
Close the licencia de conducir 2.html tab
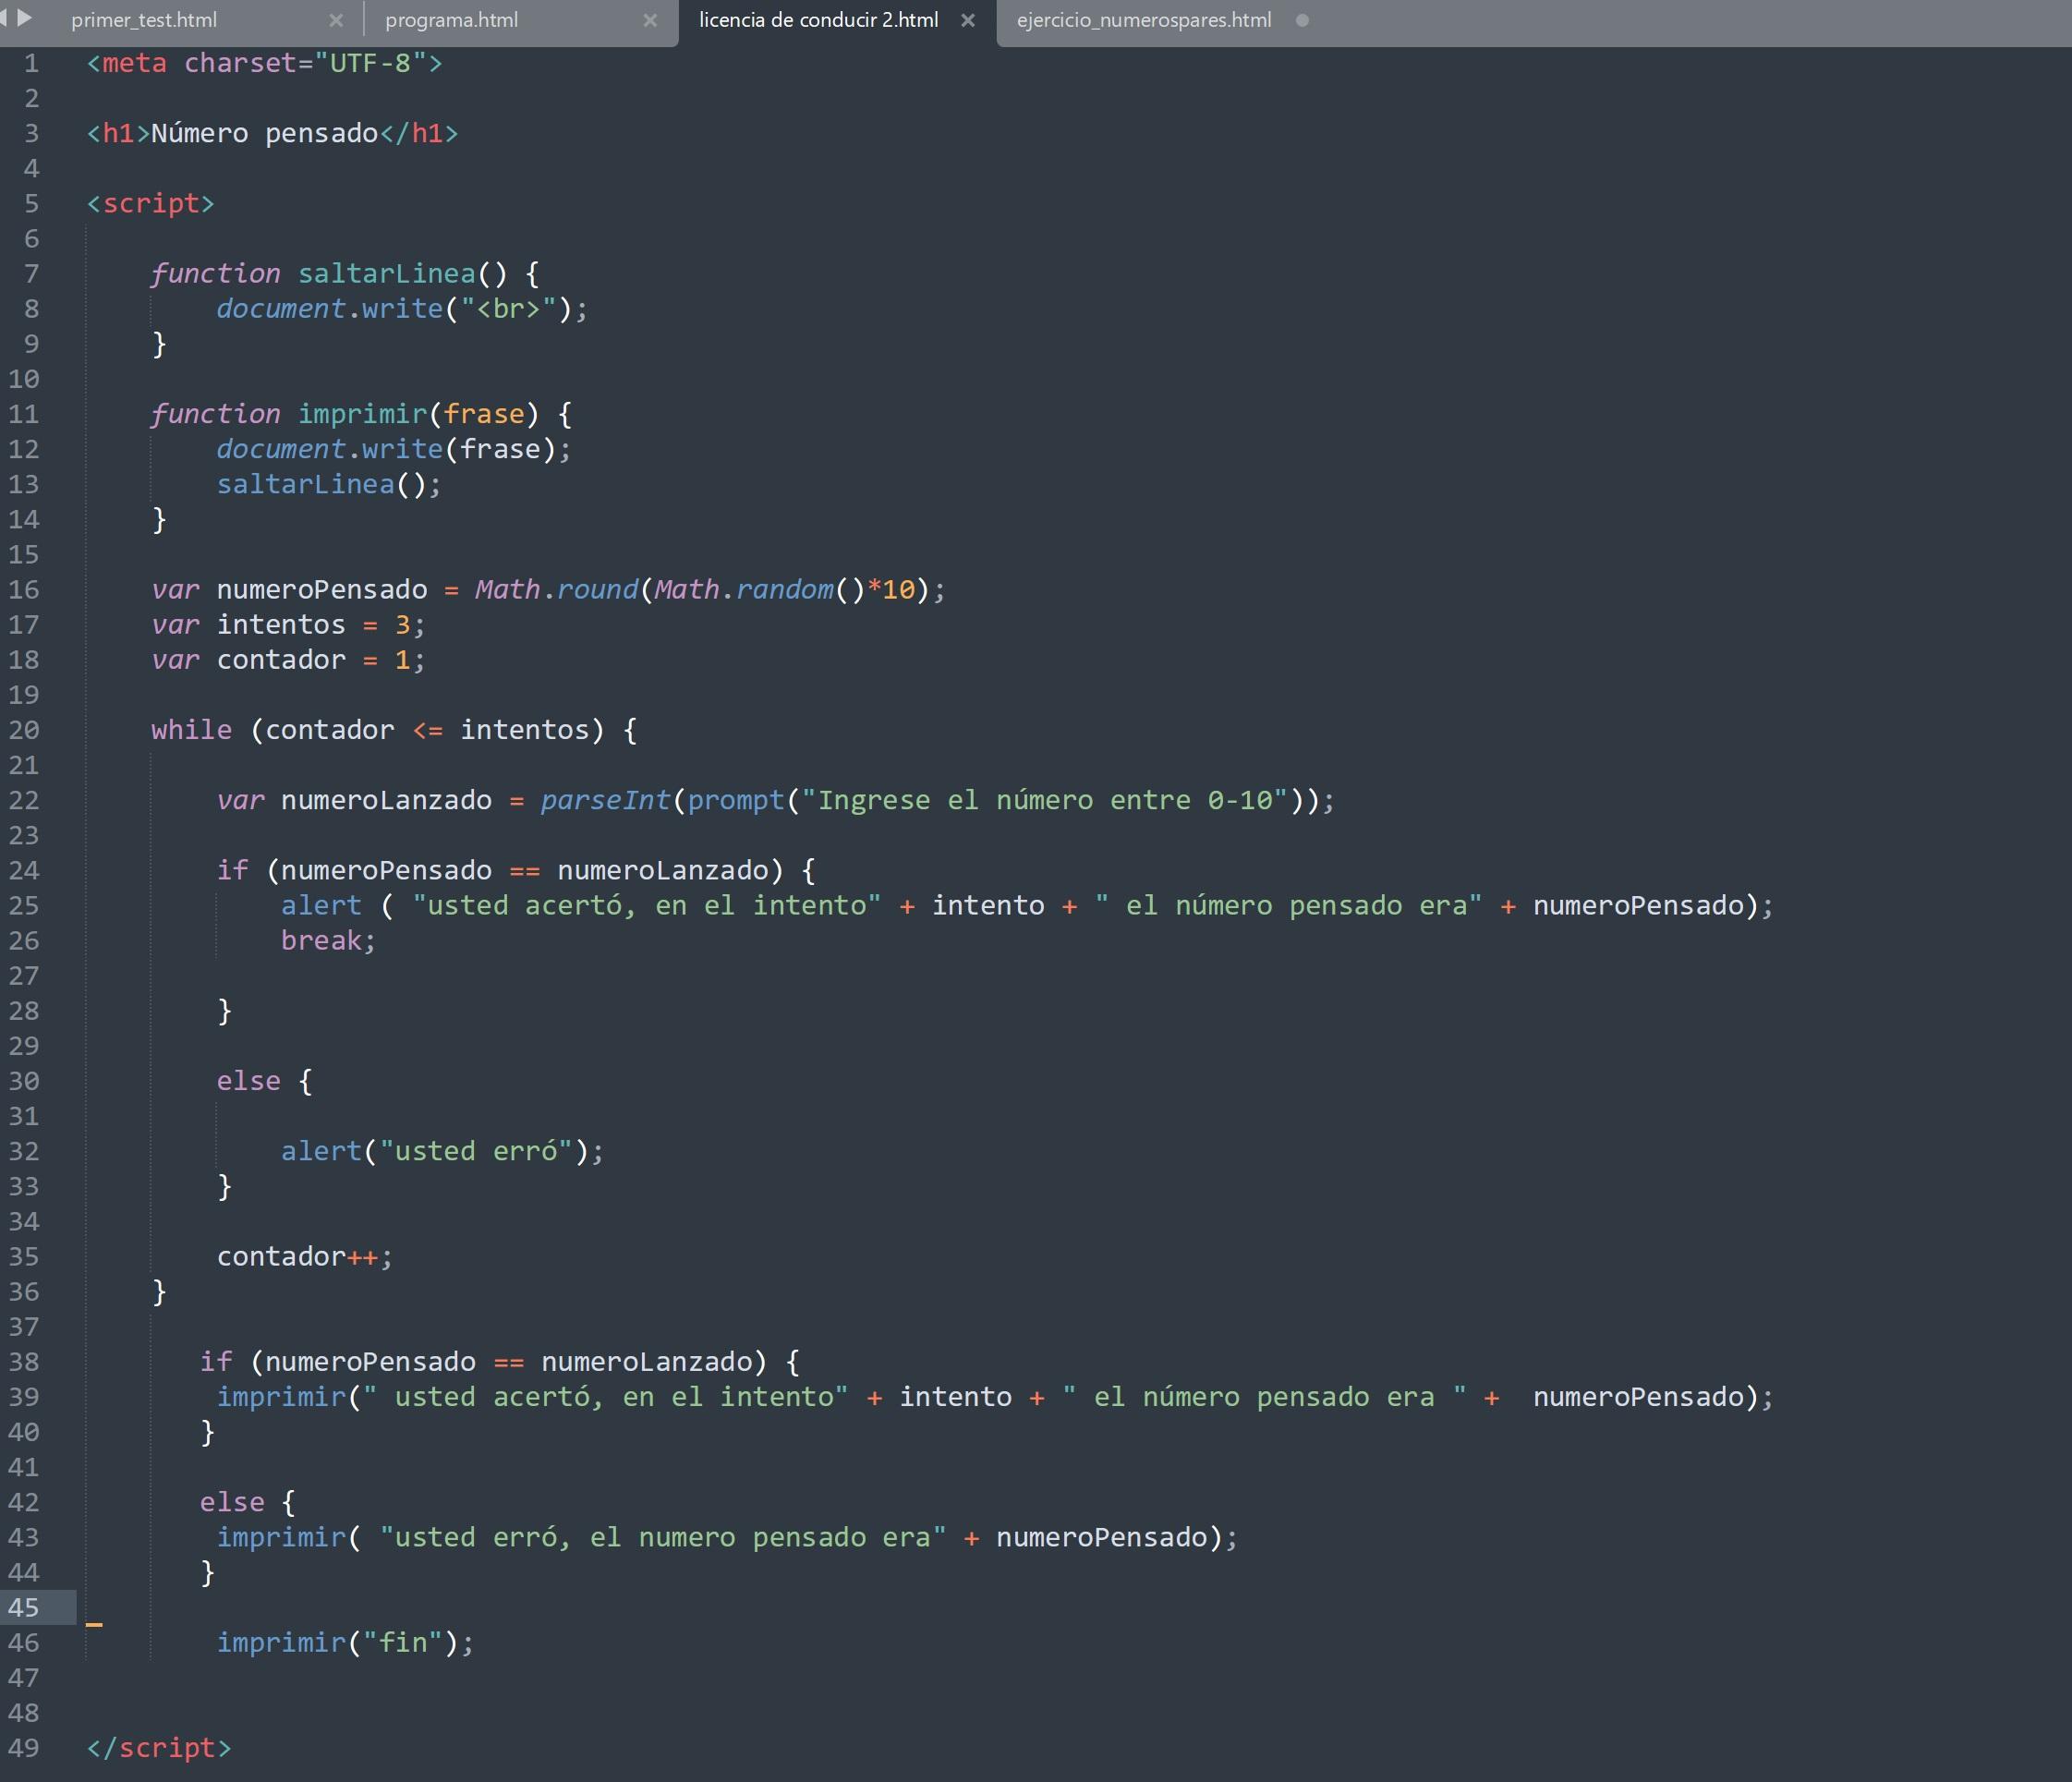[x=968, y=20]
